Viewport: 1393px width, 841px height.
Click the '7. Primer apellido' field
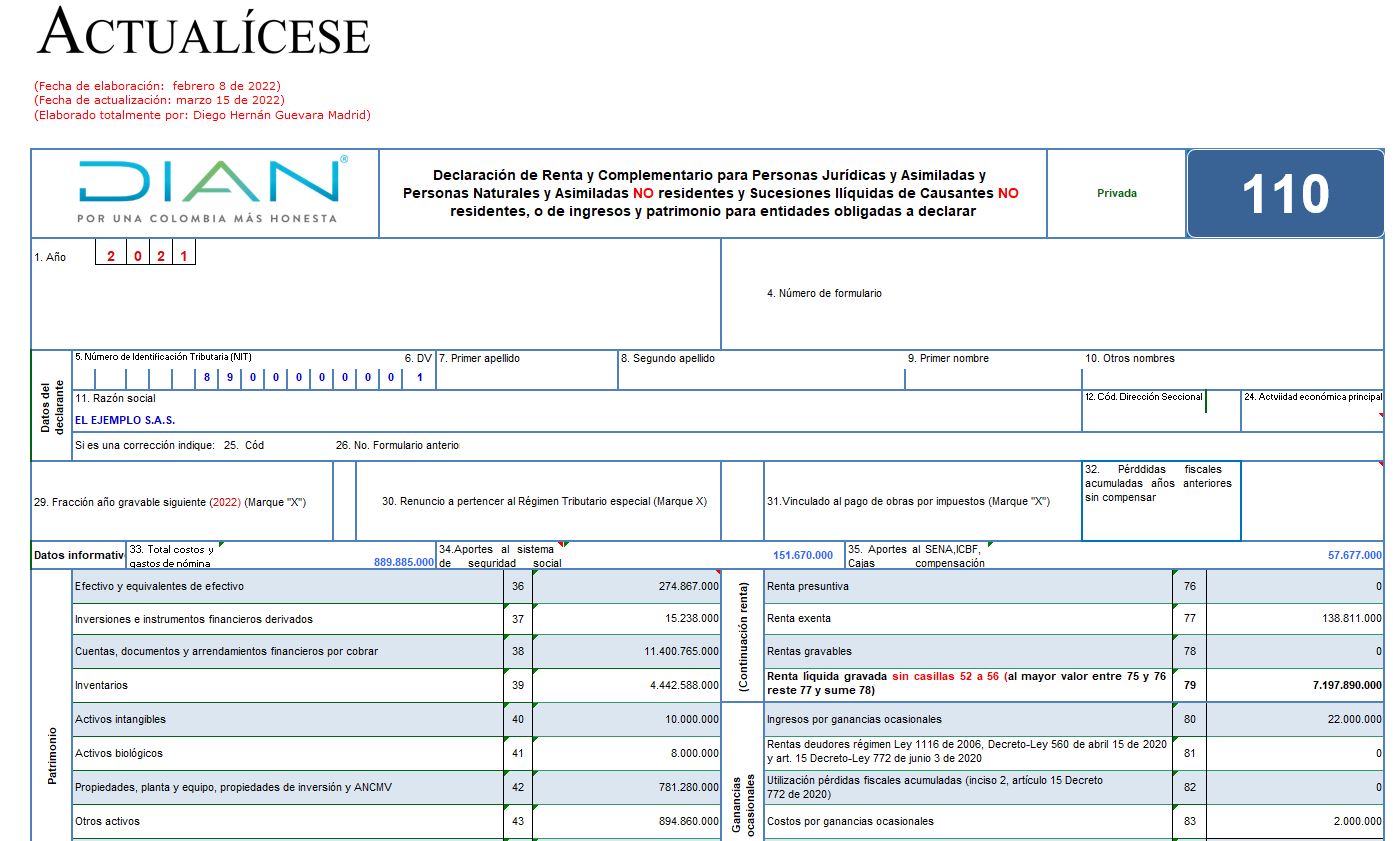(x=527, y=370)
